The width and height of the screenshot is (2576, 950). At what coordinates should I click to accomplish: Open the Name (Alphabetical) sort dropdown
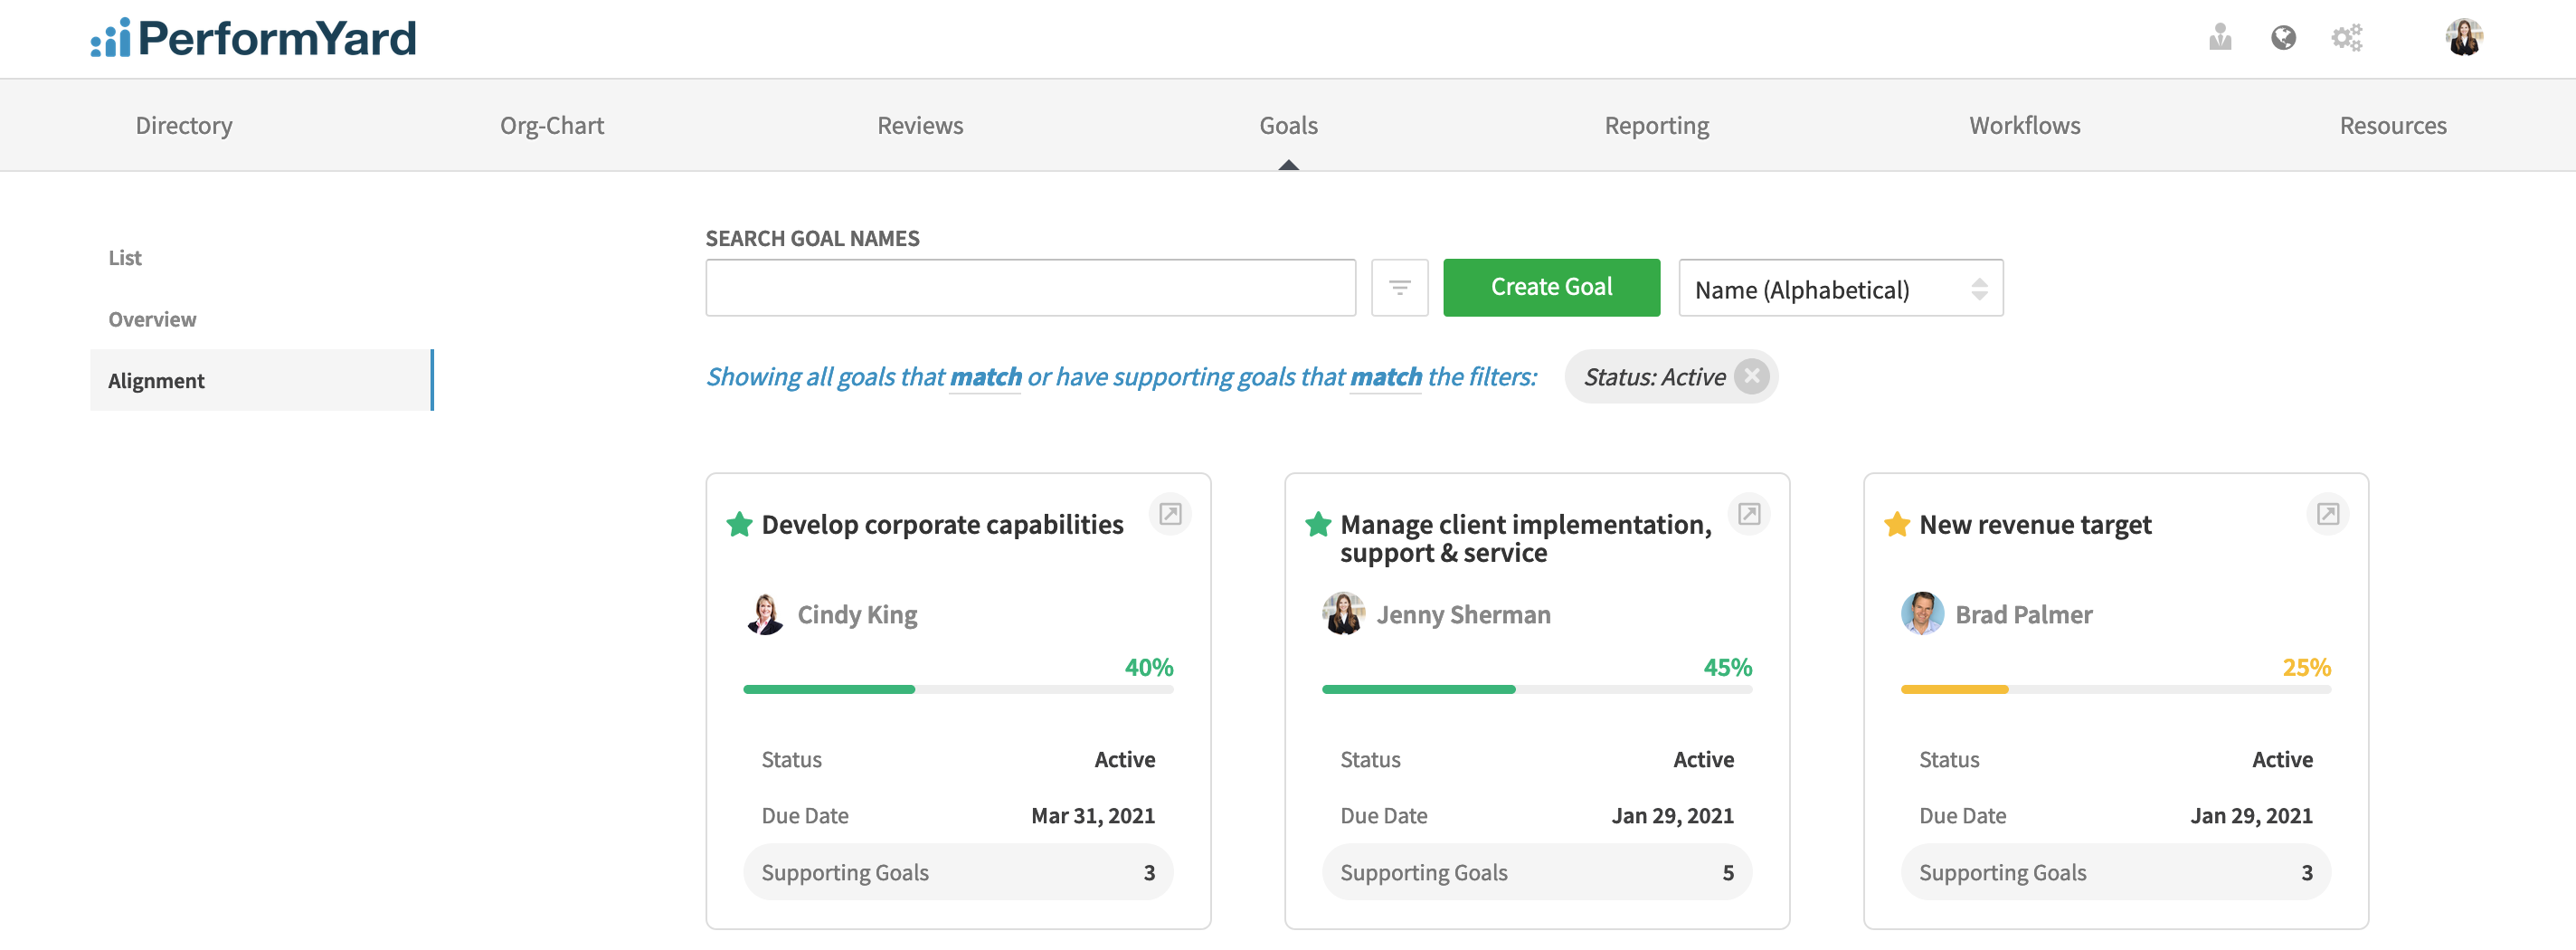(x=1840, y=289)
